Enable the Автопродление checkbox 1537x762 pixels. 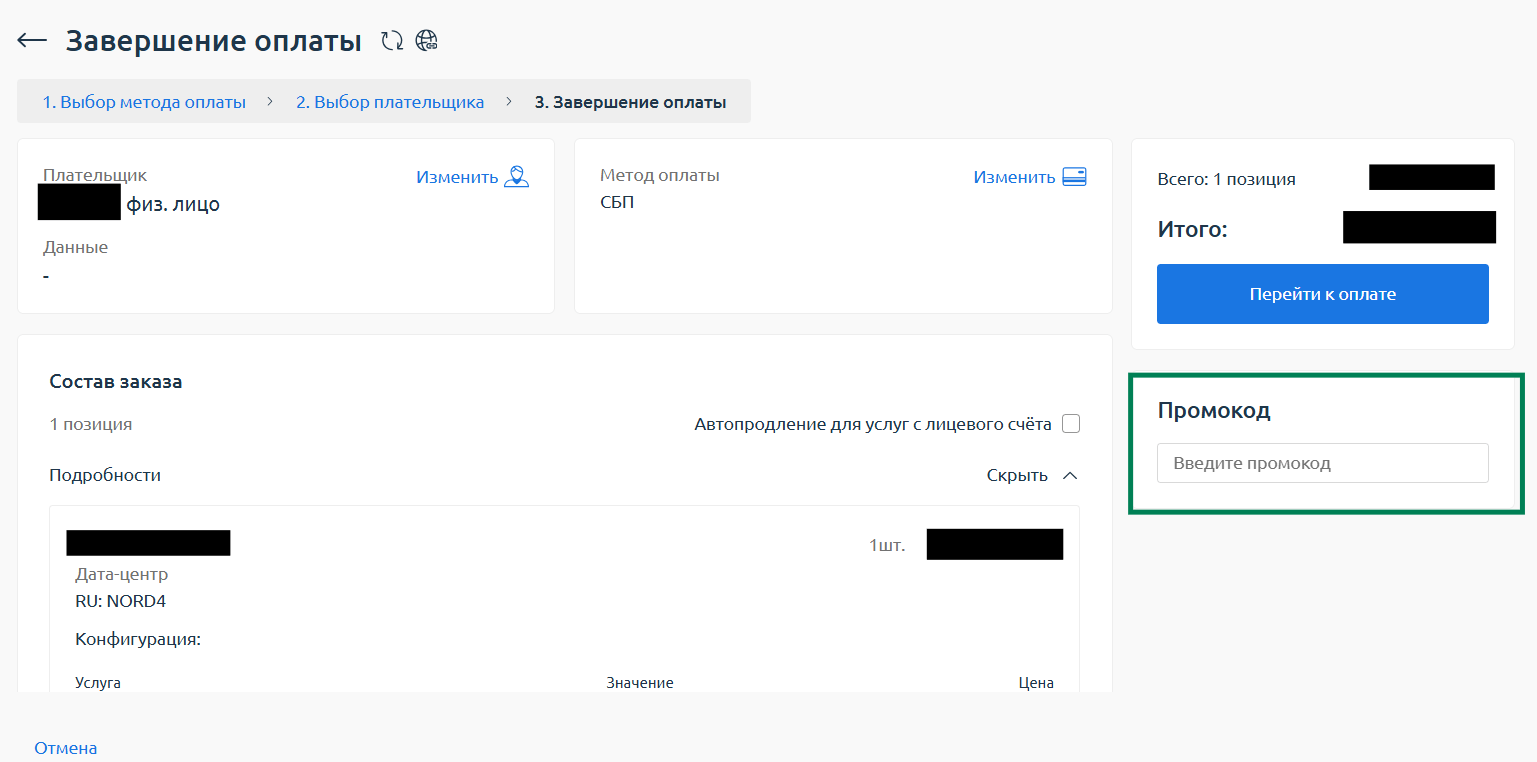pyautogui.click(x=1071, y=424)
